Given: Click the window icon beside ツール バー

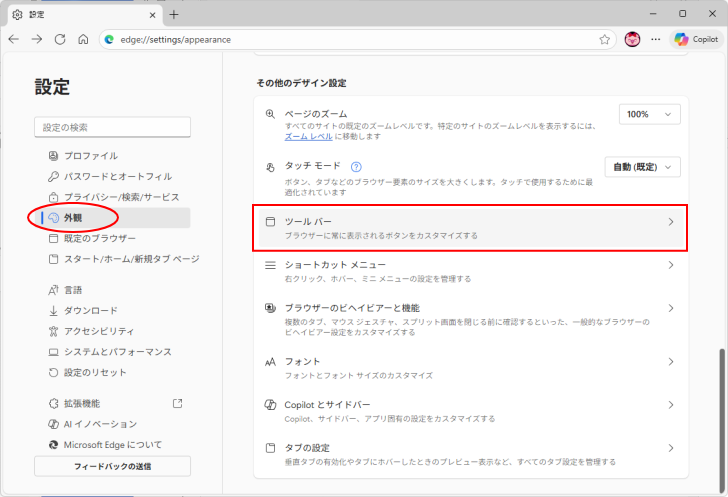Looking at the screenshot, I should [x=270, y=222].
